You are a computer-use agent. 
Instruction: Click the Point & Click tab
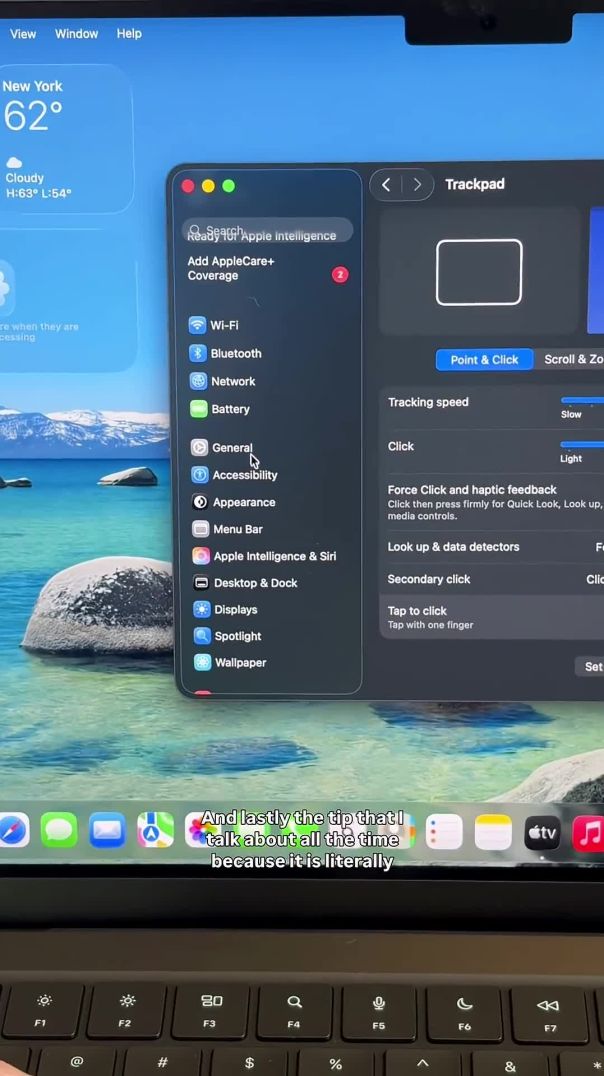pos(484,359)
